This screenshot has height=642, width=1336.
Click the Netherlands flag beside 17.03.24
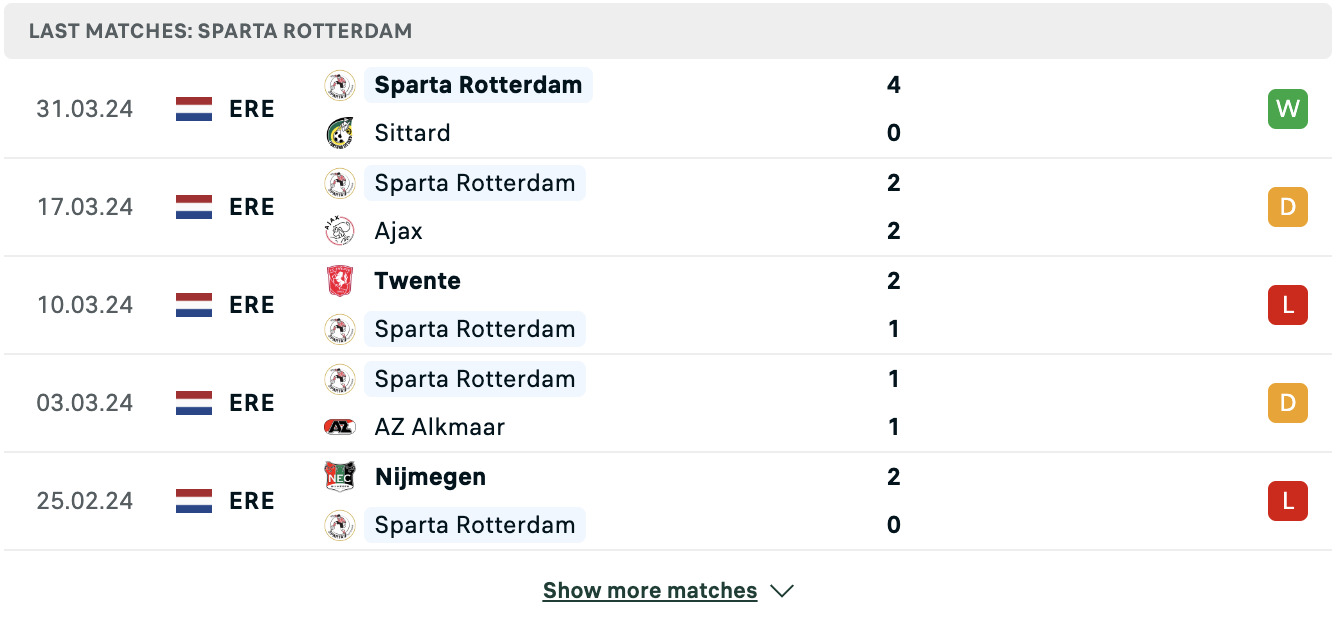(x=194, y=207)
